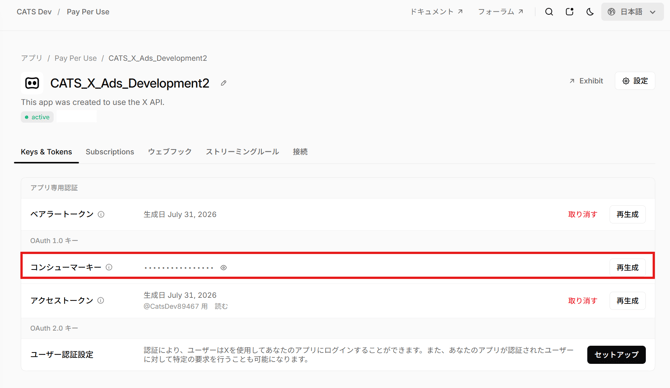Revoke access token with 取り消す
670x388 pixels.
[x=582, y=301]
